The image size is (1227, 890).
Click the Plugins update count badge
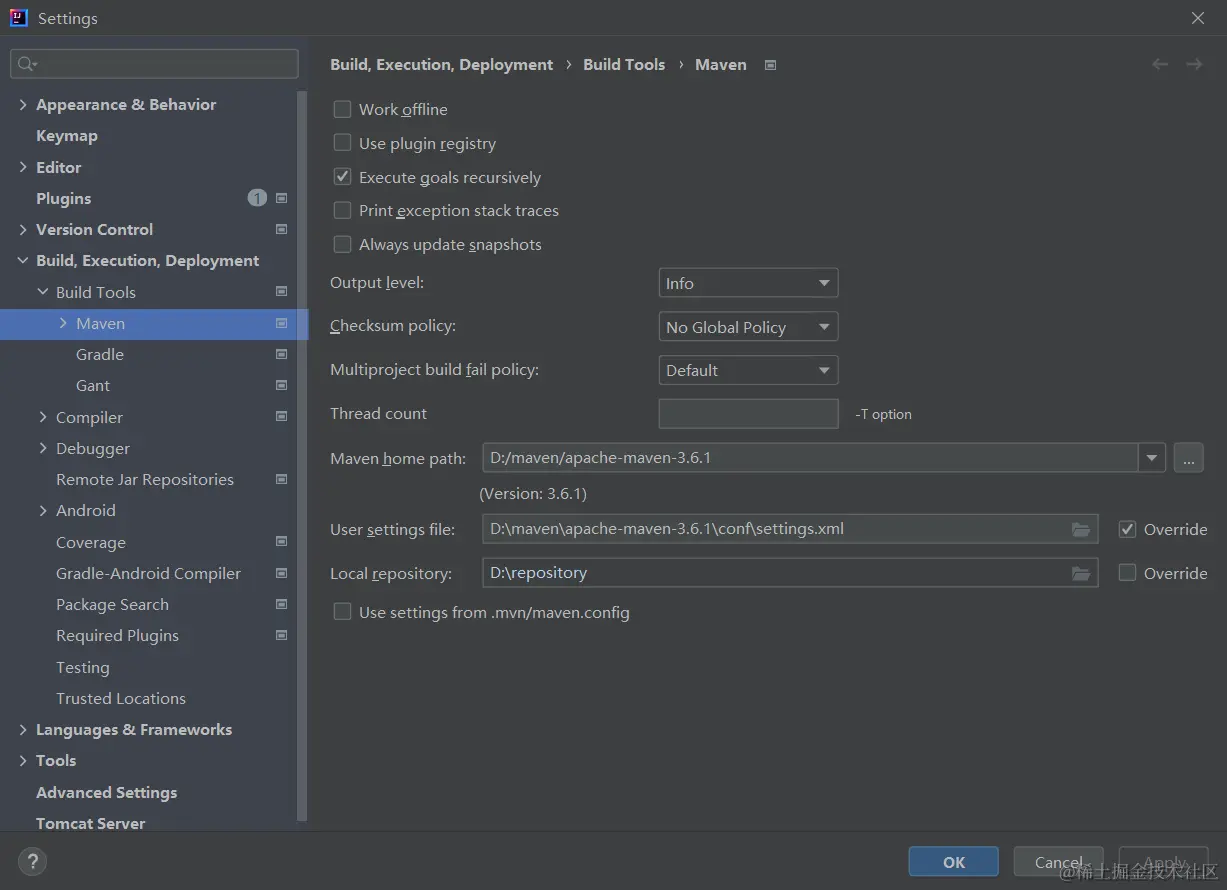click(257, 198)
